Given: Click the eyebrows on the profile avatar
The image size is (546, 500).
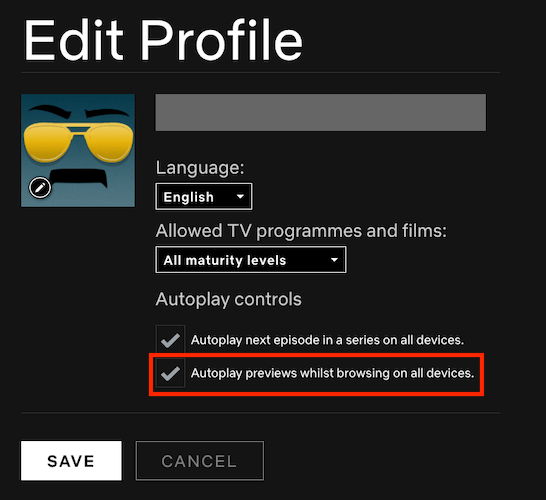Looking at the screenshot, I should click(x=78, y=111).
